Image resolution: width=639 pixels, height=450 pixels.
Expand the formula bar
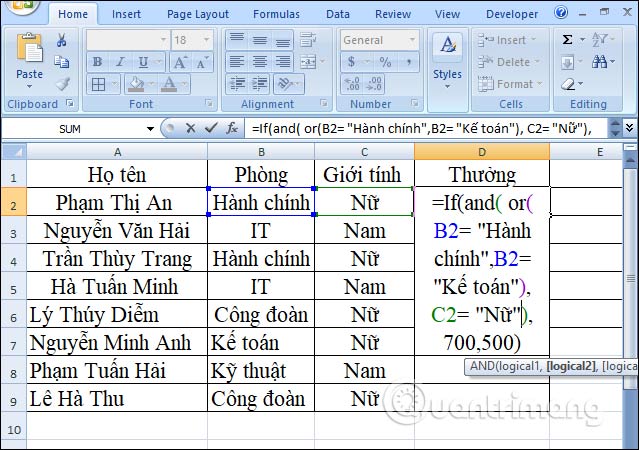(630, 128)
